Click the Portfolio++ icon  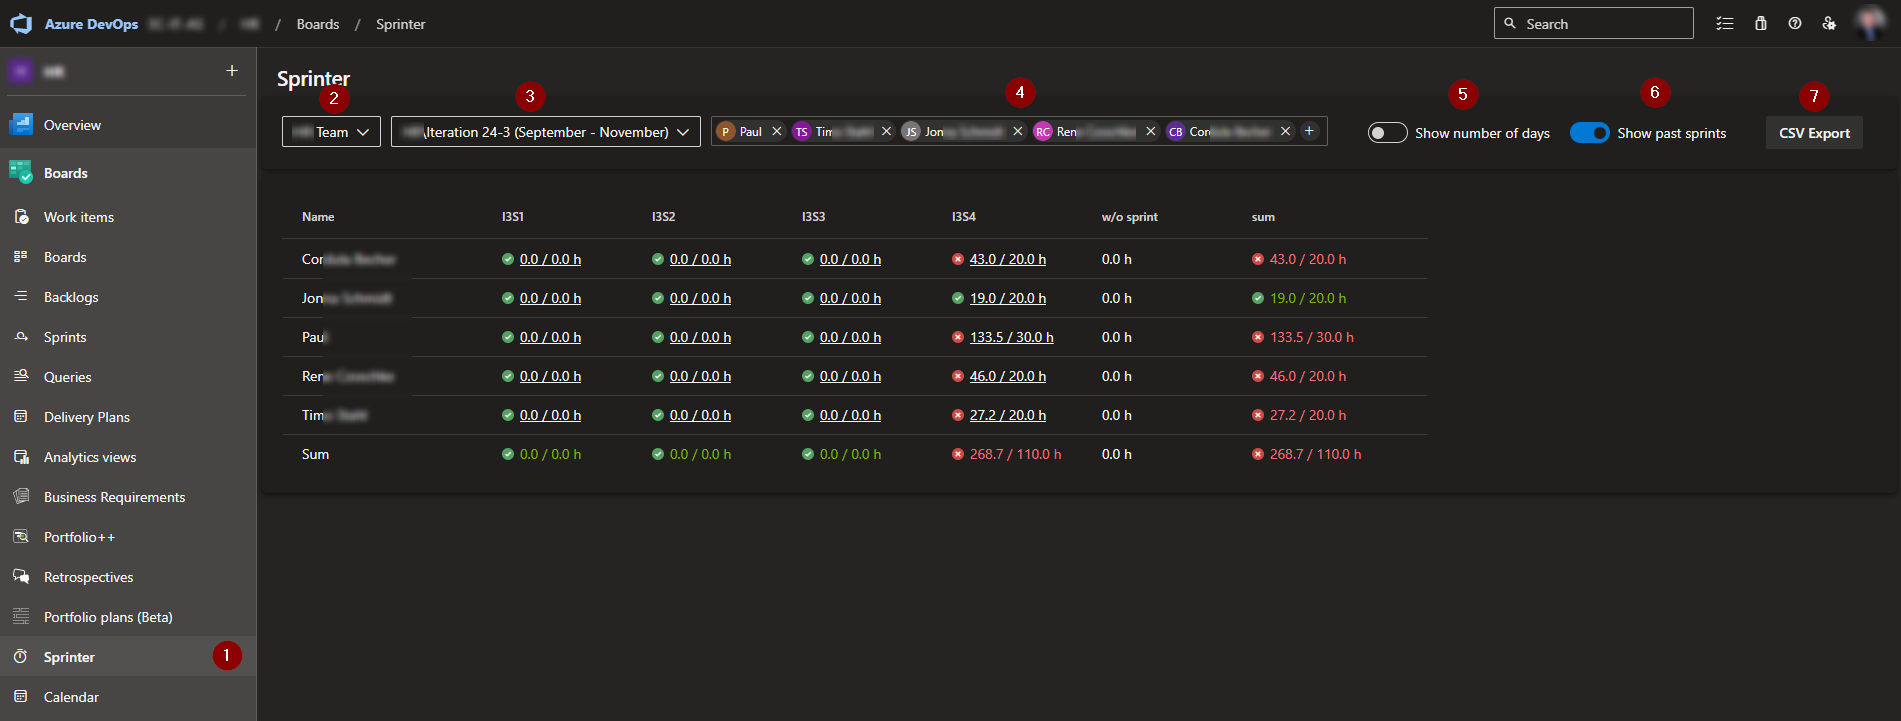coord(21,537)
